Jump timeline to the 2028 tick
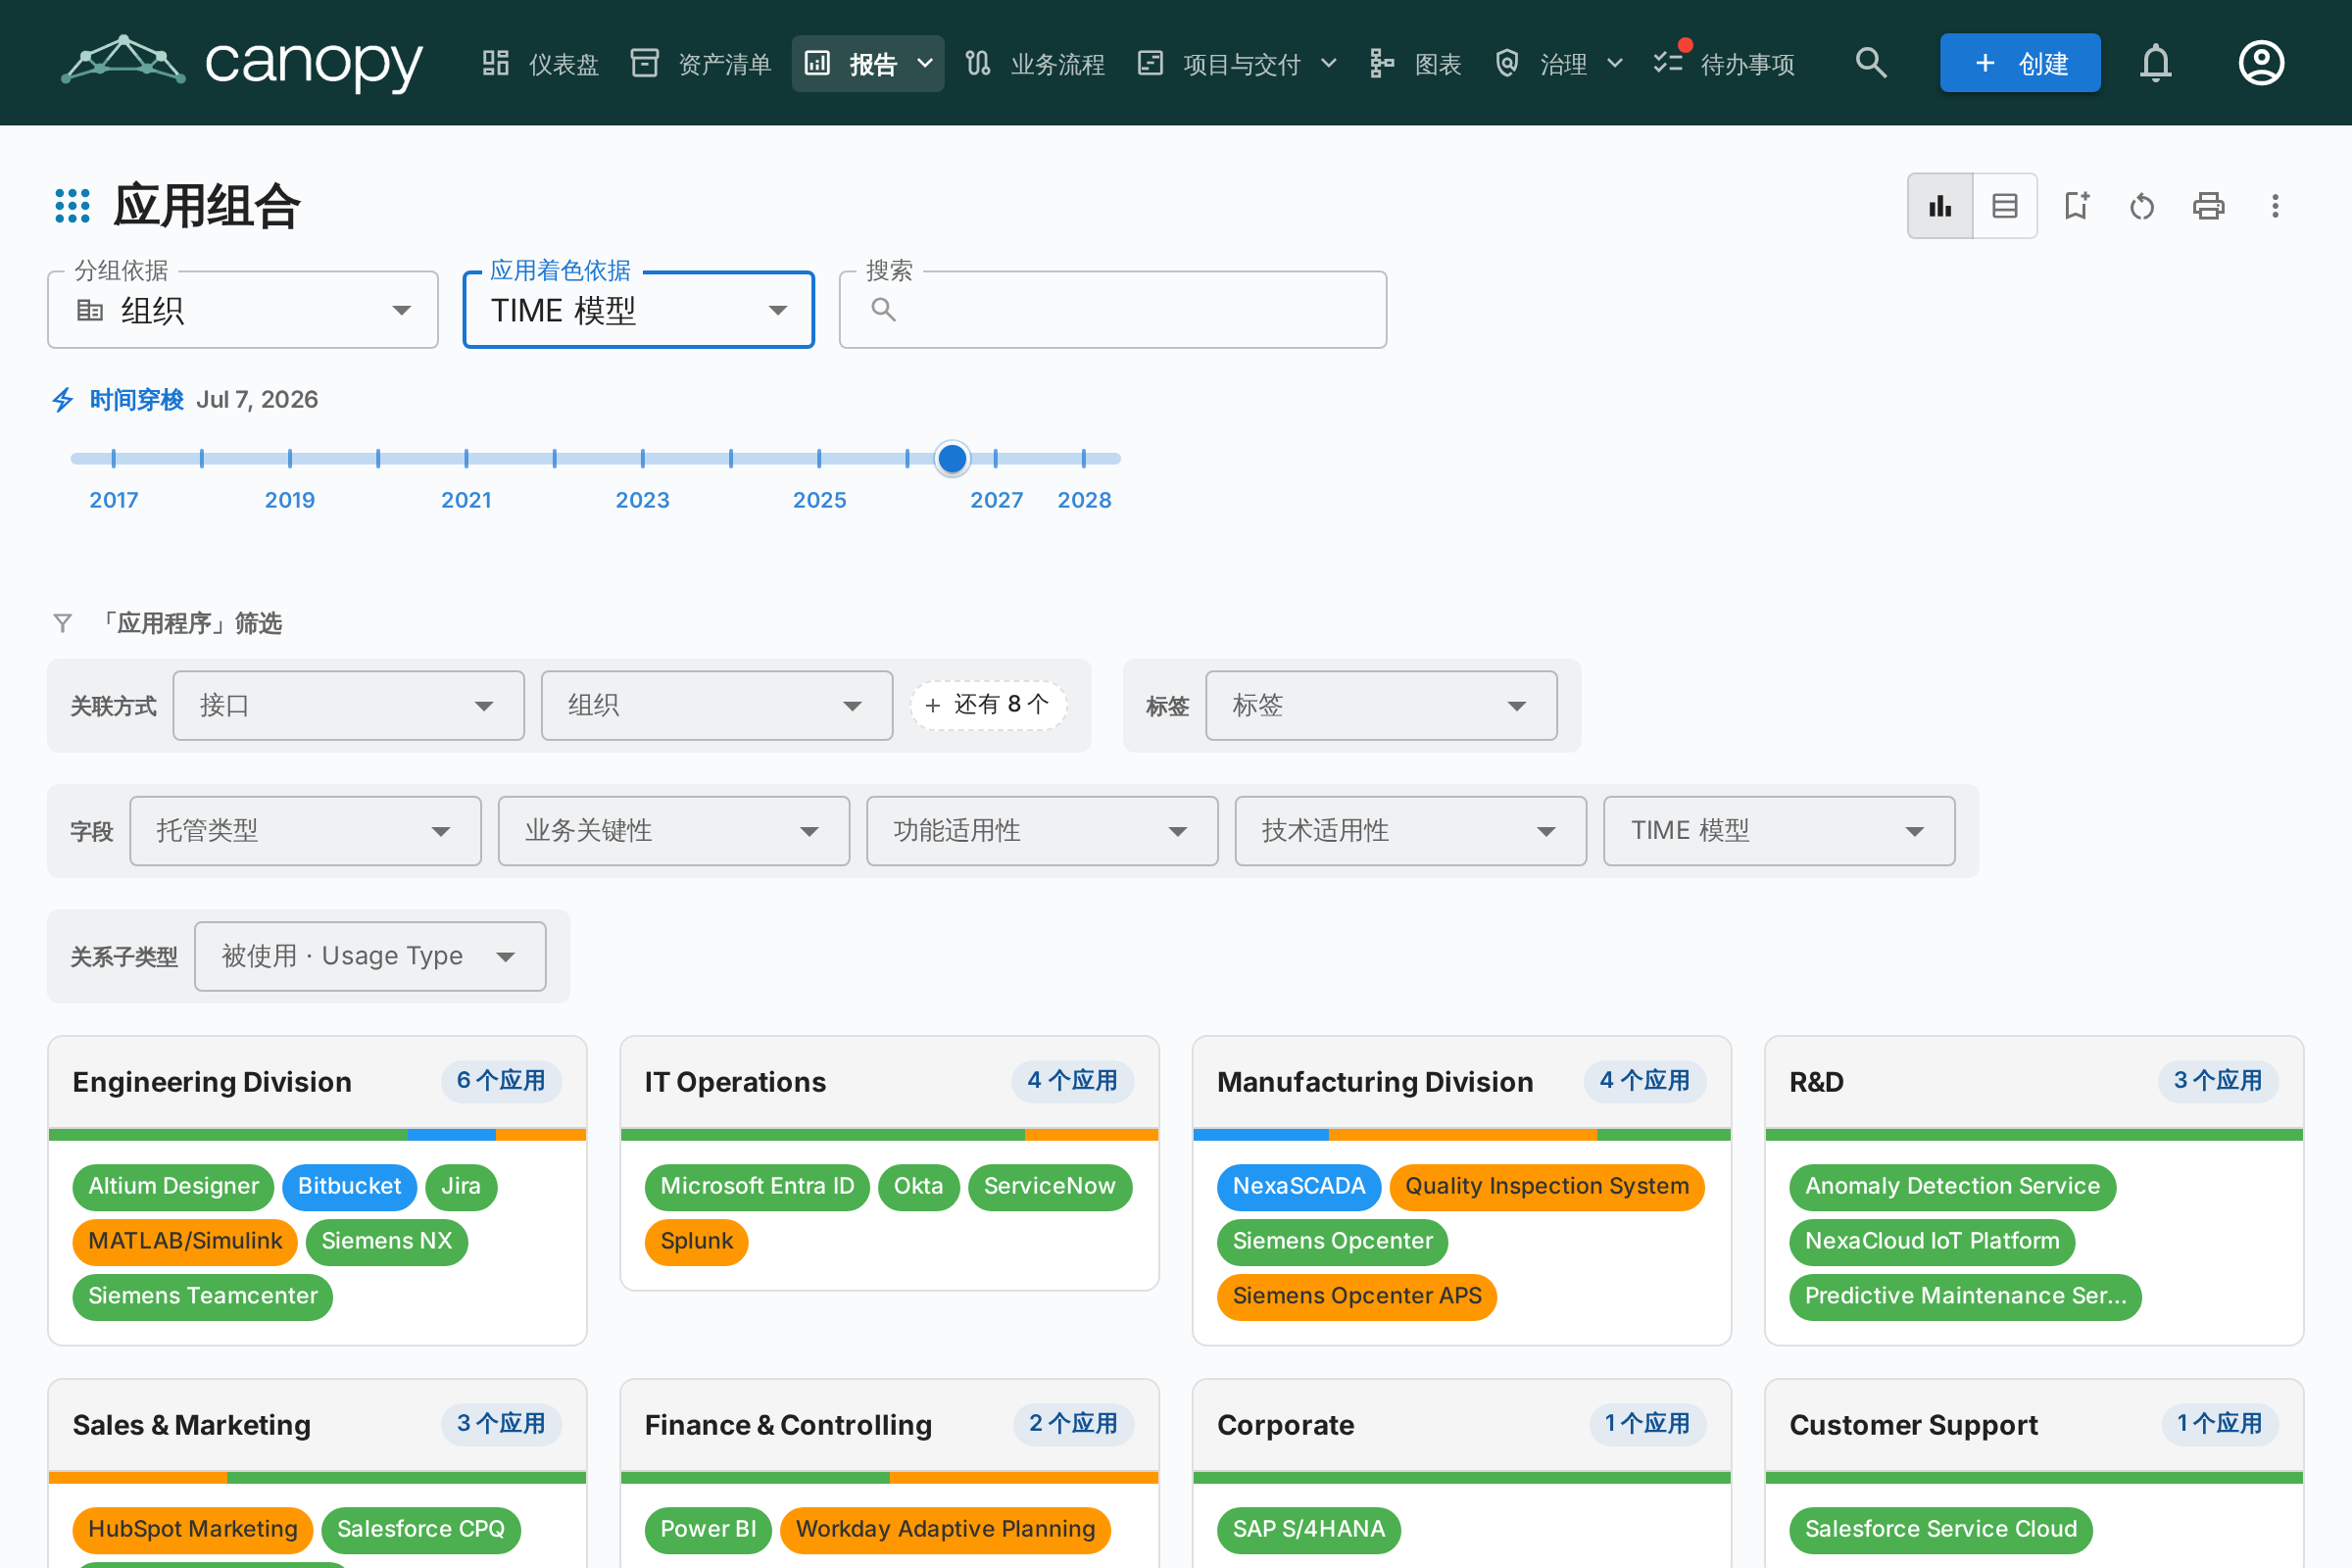 pos(1084,459)
